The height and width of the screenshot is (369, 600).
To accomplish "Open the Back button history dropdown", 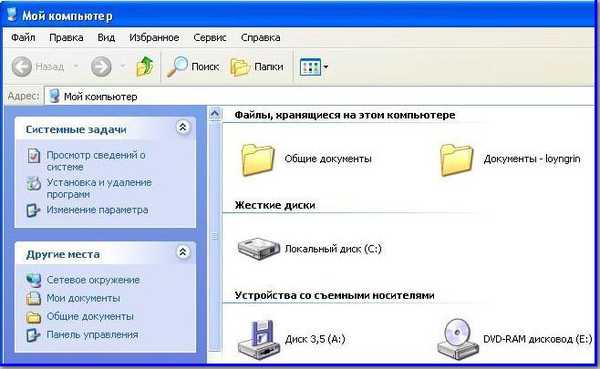I will (76, 67).
